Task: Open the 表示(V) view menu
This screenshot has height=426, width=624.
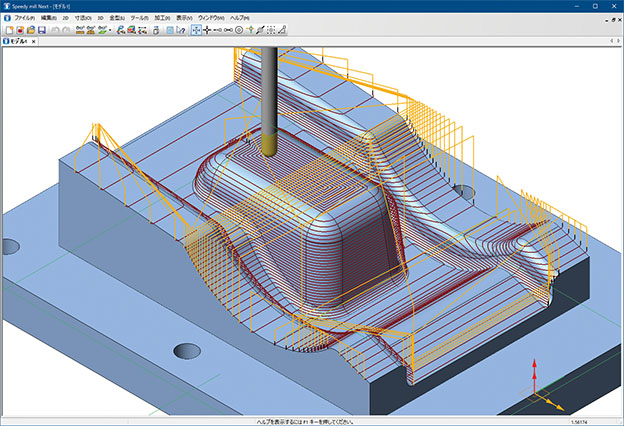Action: pos(184,18)
